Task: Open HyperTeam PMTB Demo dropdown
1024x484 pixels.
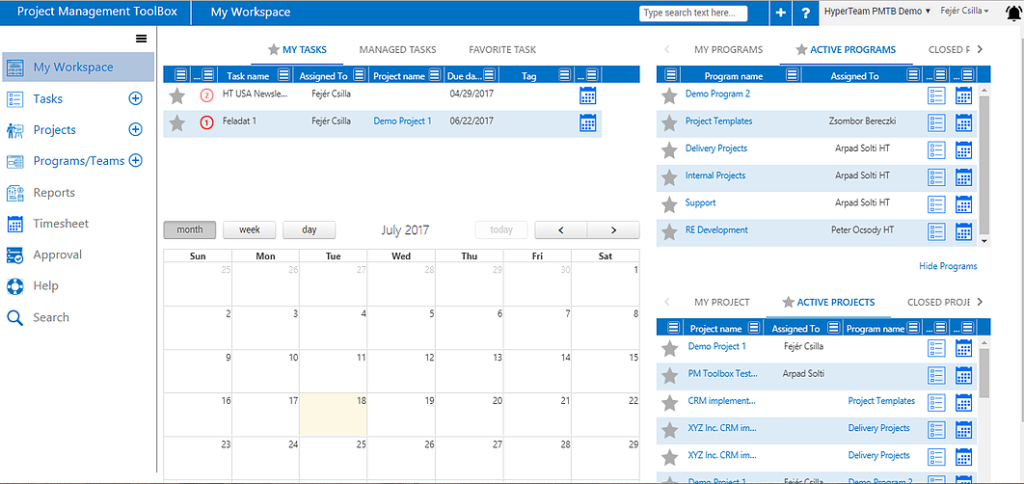Action: pos(878,10)
